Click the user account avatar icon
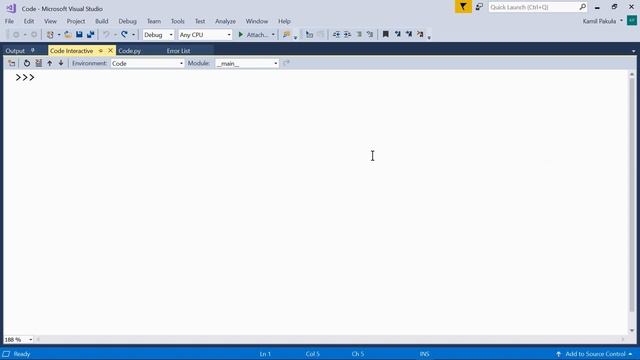The height and width of the screenshot is (360, 640). [x=631, y=20]
